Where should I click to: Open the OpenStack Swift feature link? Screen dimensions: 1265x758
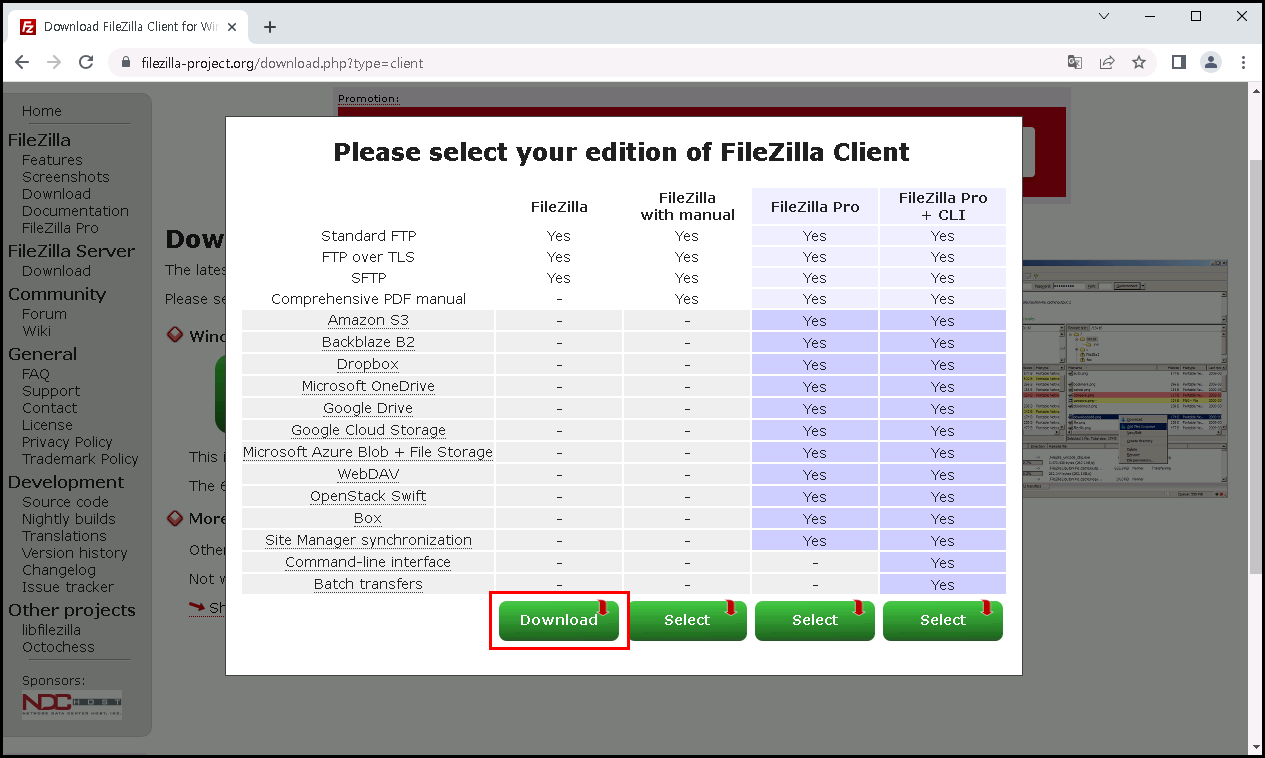coord(368,496)
